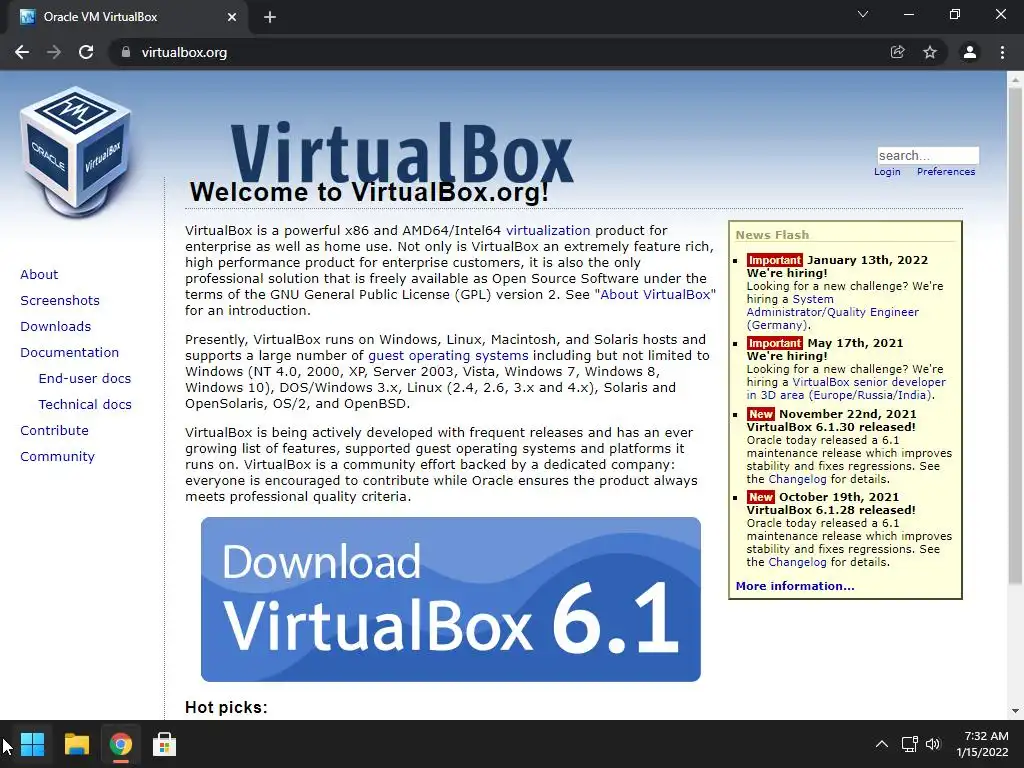Open the Windows Start button
Screen dimensions: 1024x768
click(x=32, y=744)
